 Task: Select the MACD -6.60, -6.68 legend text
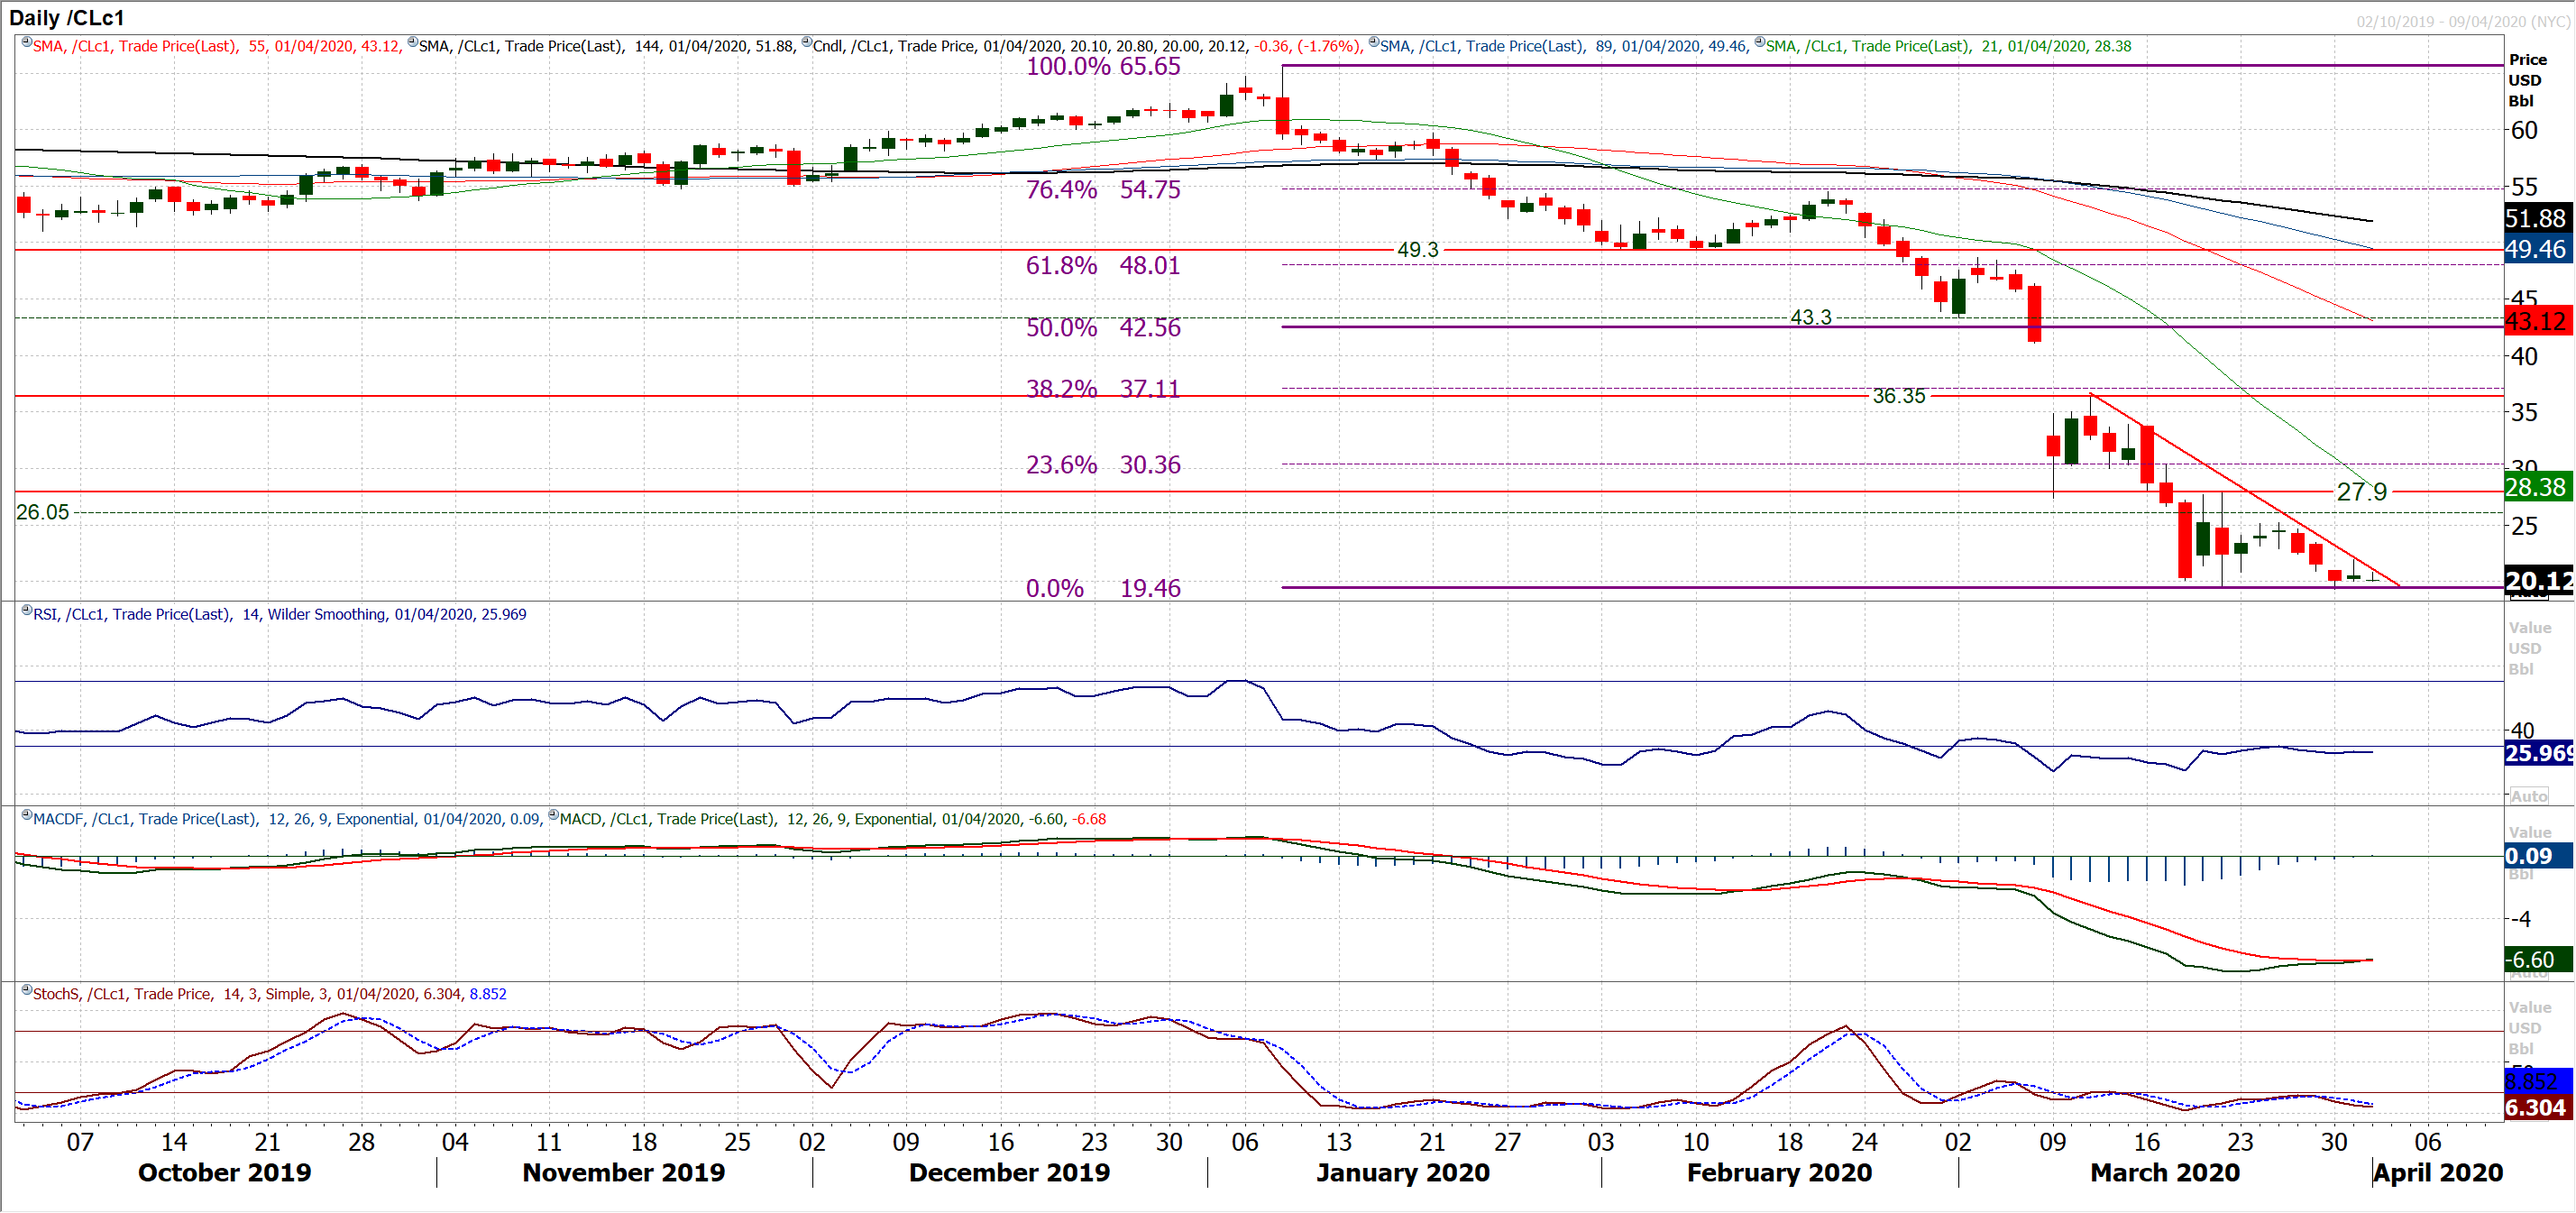click(x=833, y=819)
